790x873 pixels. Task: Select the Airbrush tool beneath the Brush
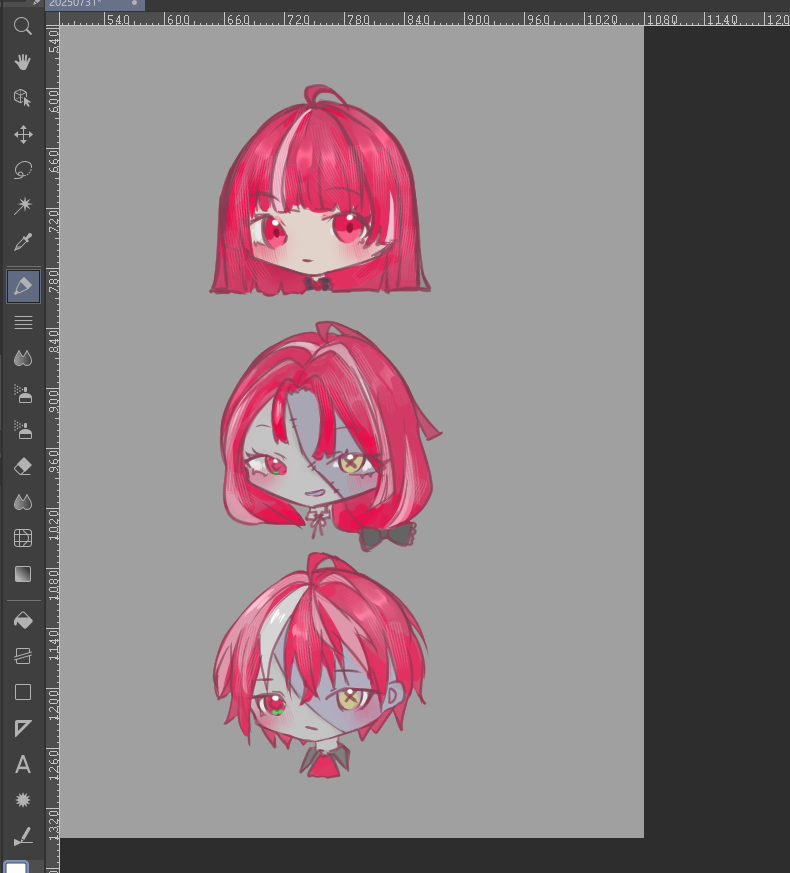23,394
